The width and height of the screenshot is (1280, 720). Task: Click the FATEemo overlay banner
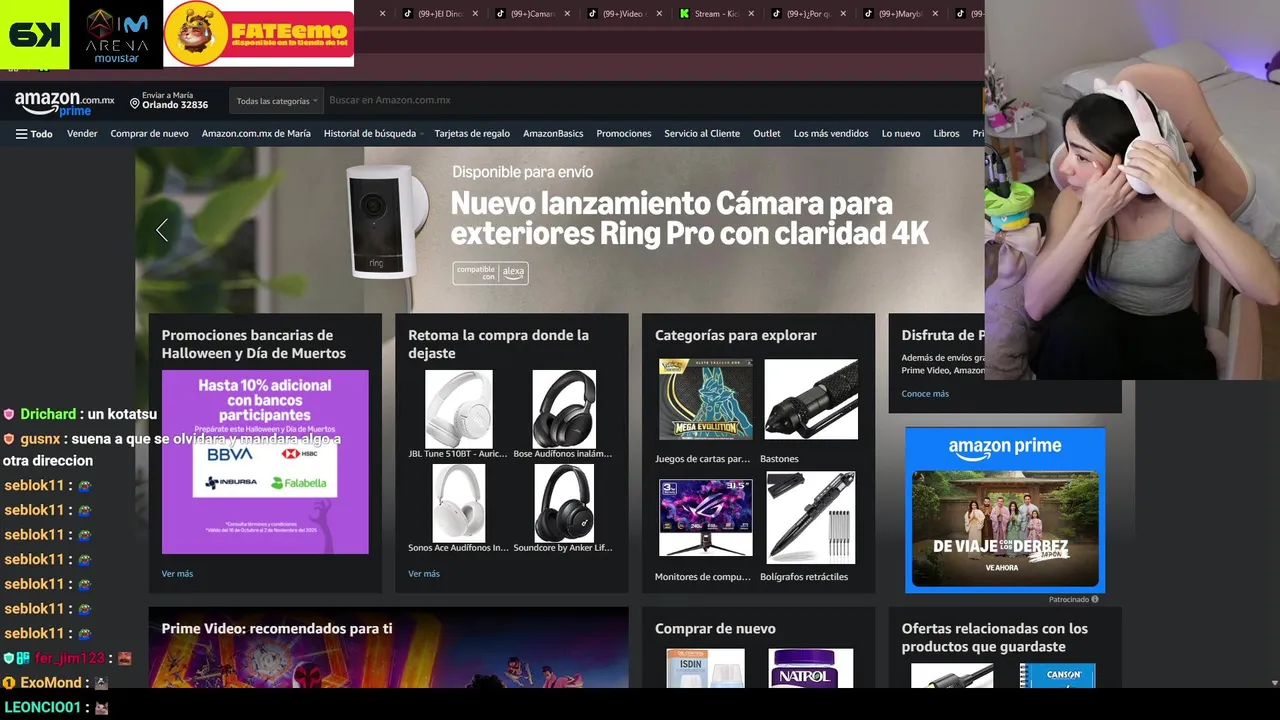click(258, 33)
